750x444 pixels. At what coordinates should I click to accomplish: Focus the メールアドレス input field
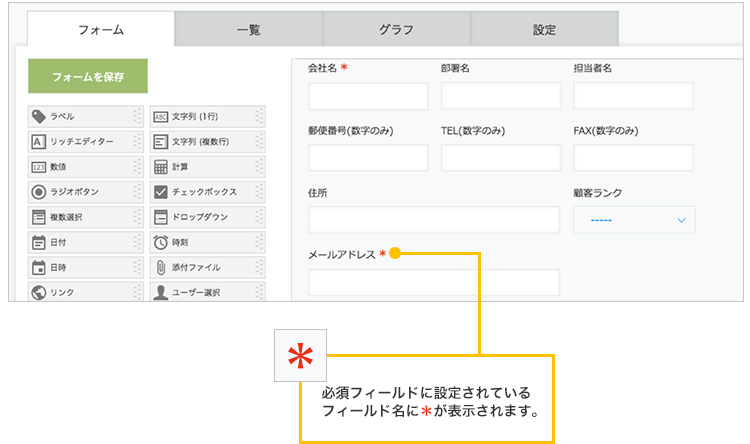point(434,283)
